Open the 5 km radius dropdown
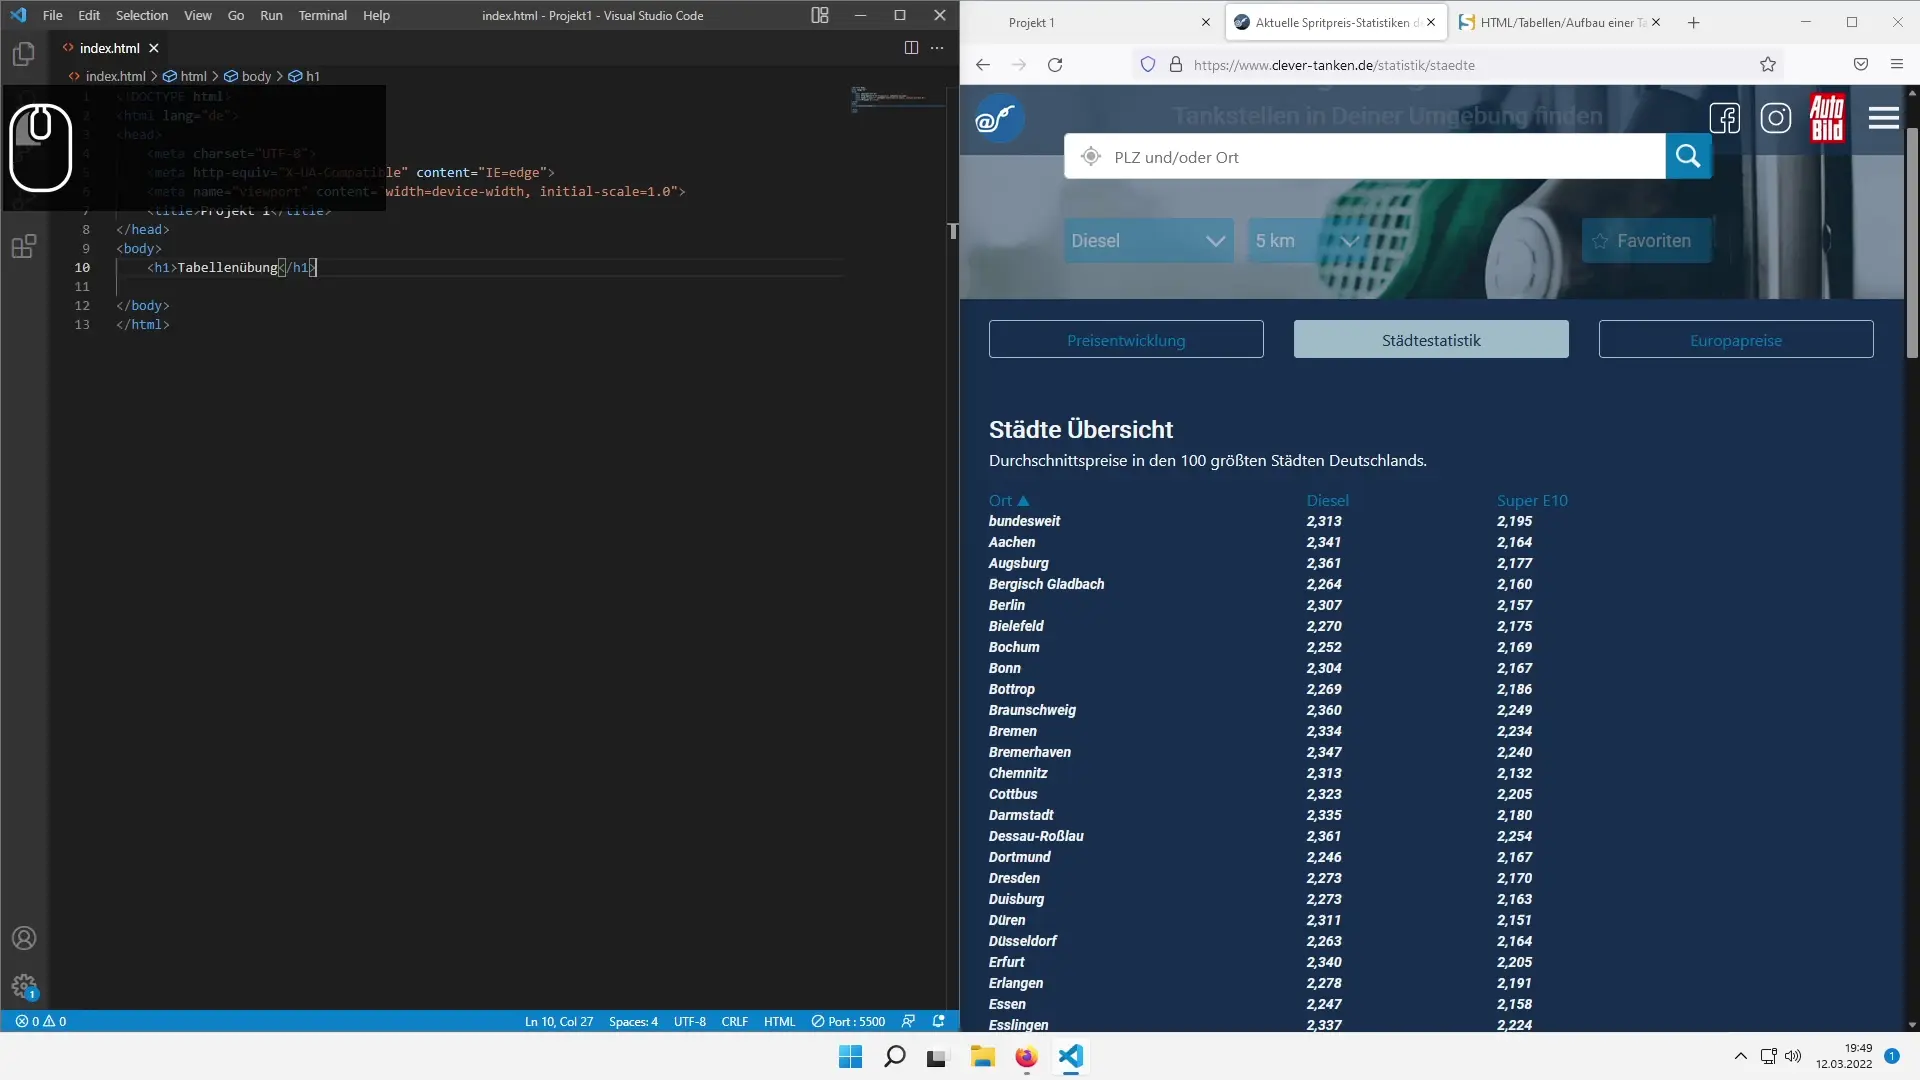The height and width of the screenshot is (1080, 1920). 1306,241
